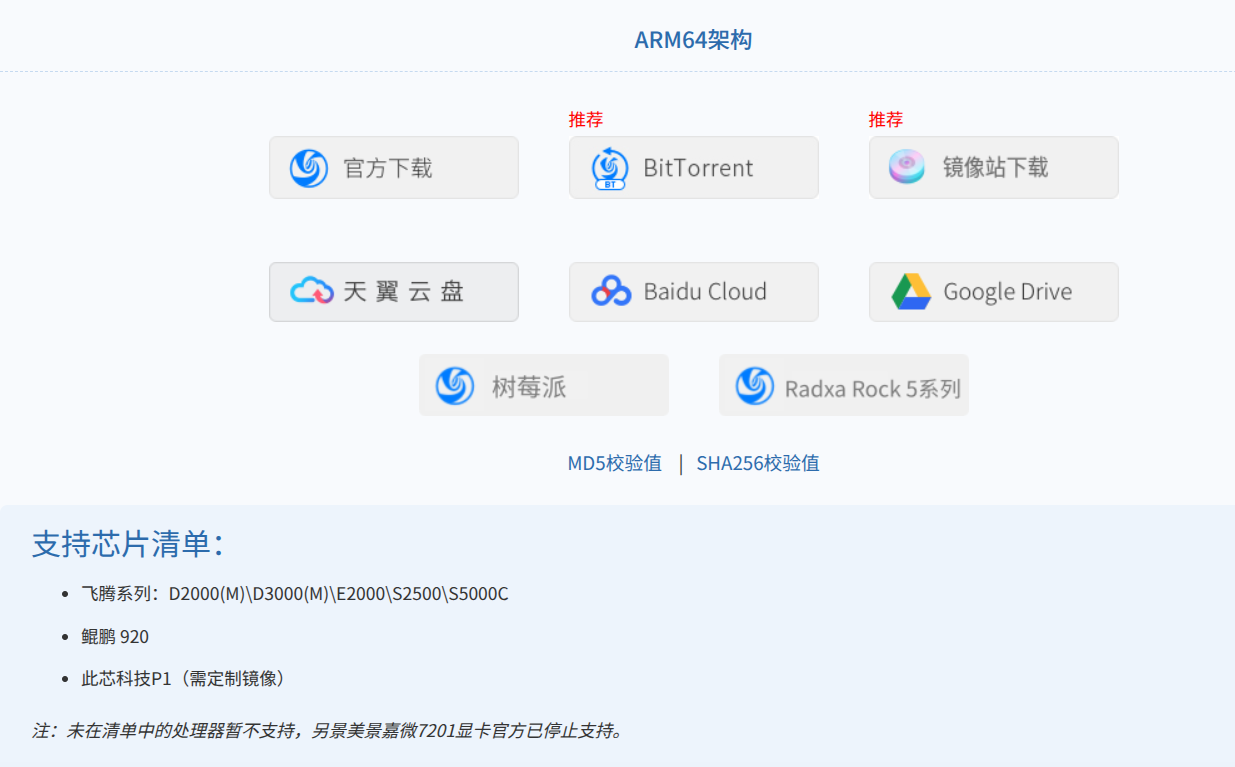Click the disc icon beside 镜像站下载
1235x767 pixels.
(x=907, y=167)
